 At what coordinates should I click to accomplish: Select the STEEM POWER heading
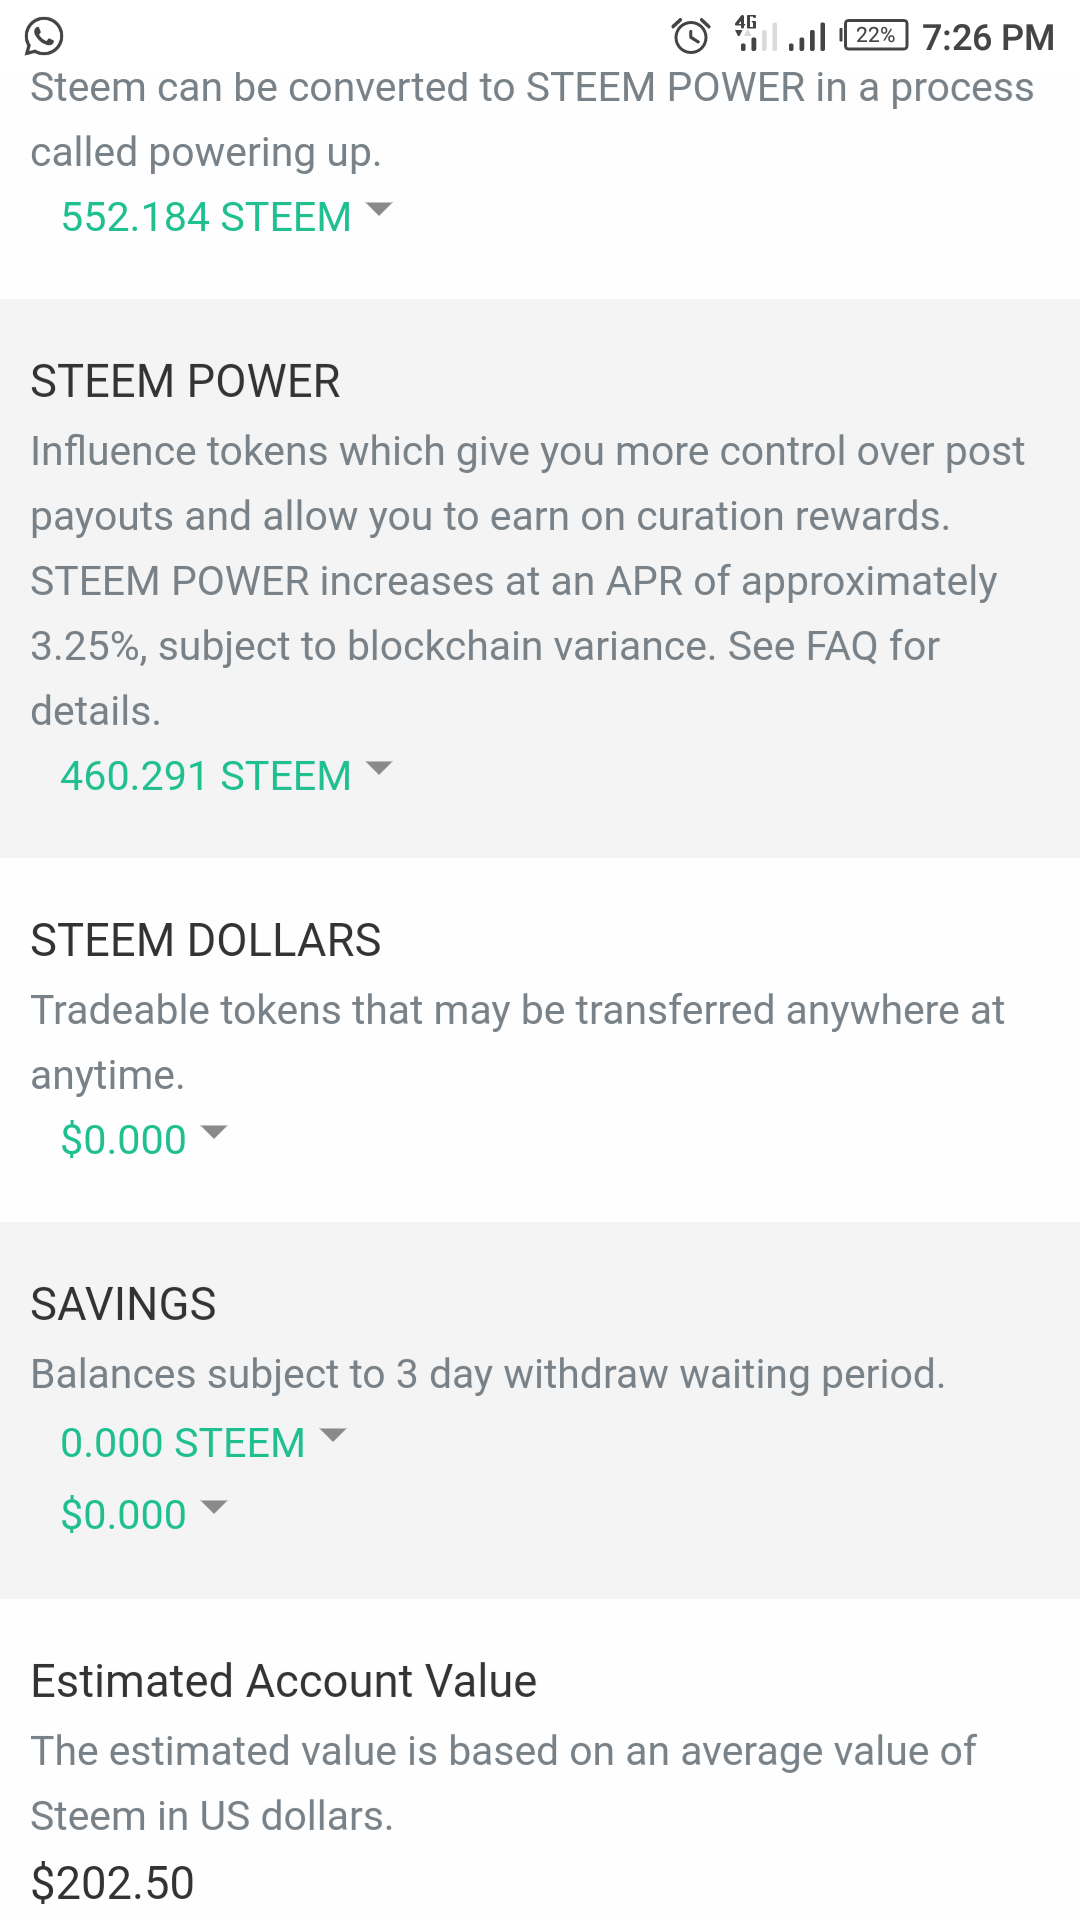185,382
